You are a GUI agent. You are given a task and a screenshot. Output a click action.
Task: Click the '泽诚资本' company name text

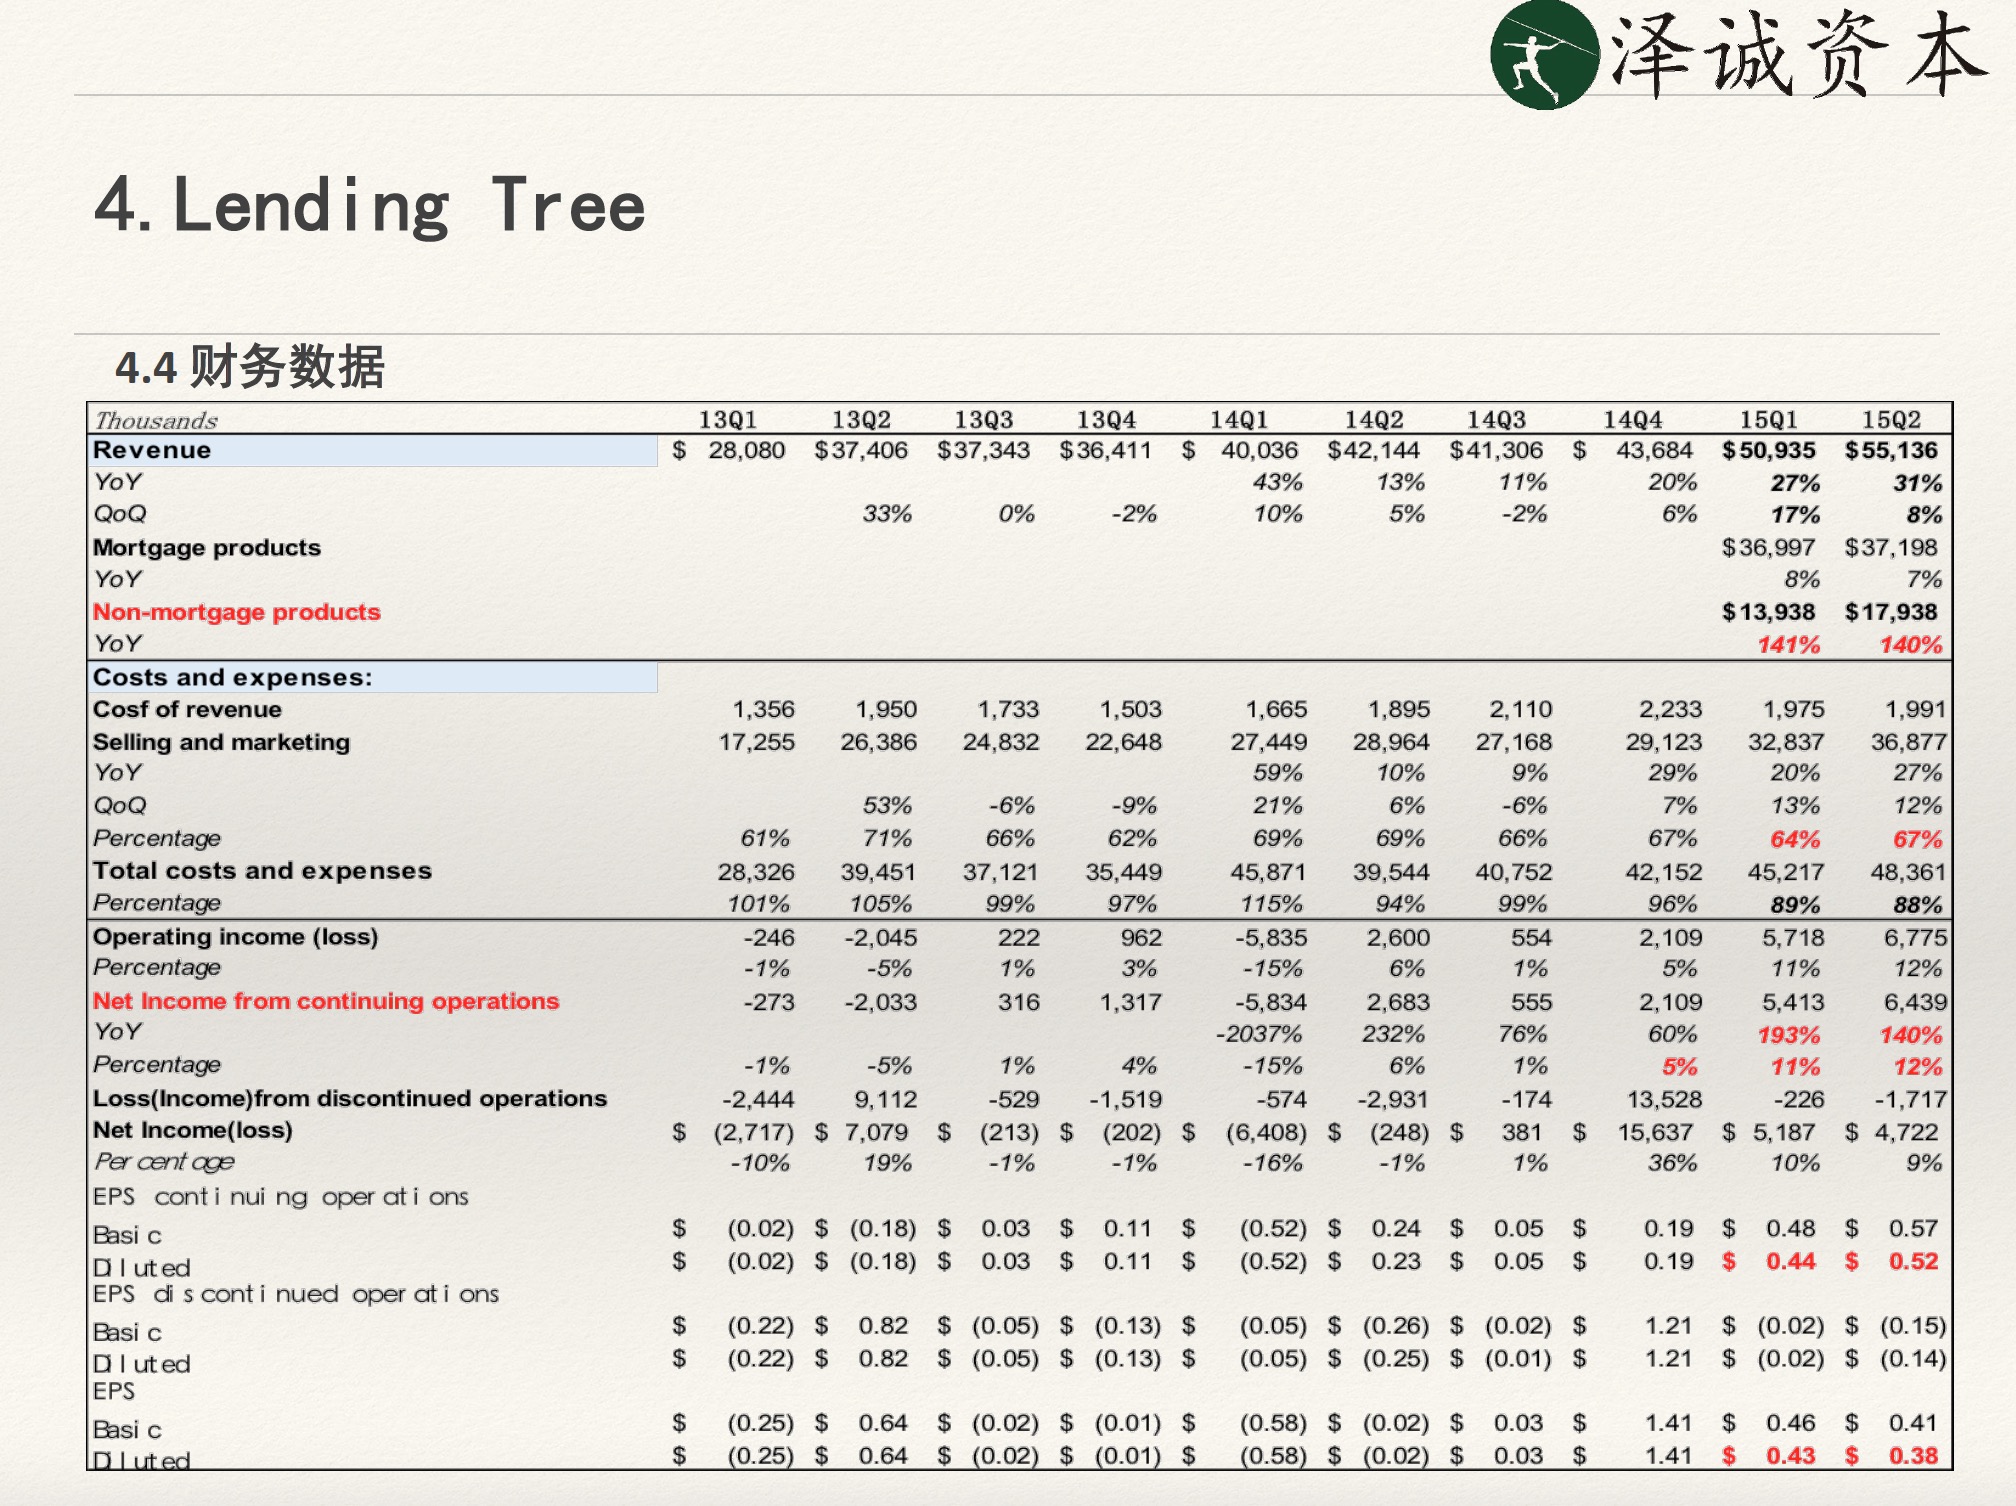pyautogui.click(x=1800, y=54)
